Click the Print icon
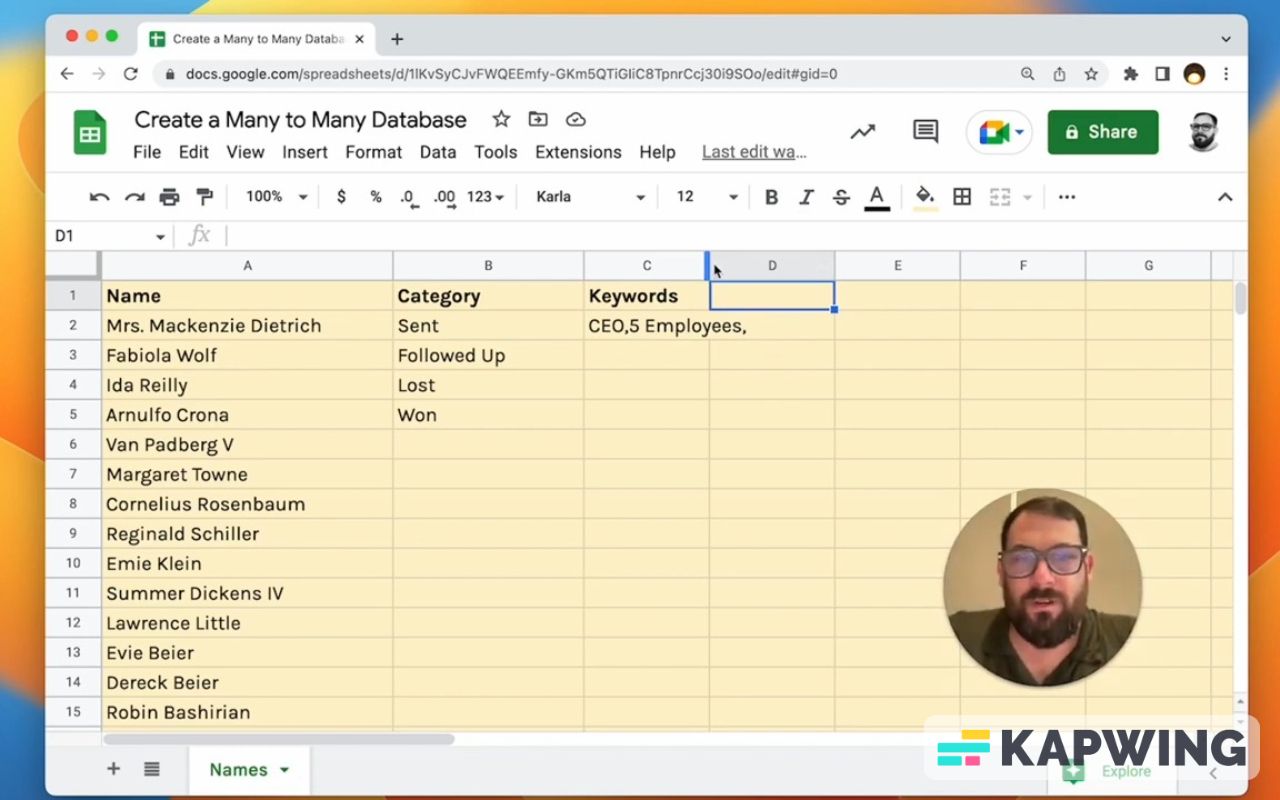1280x800 pixels. [x=169, y=197]
